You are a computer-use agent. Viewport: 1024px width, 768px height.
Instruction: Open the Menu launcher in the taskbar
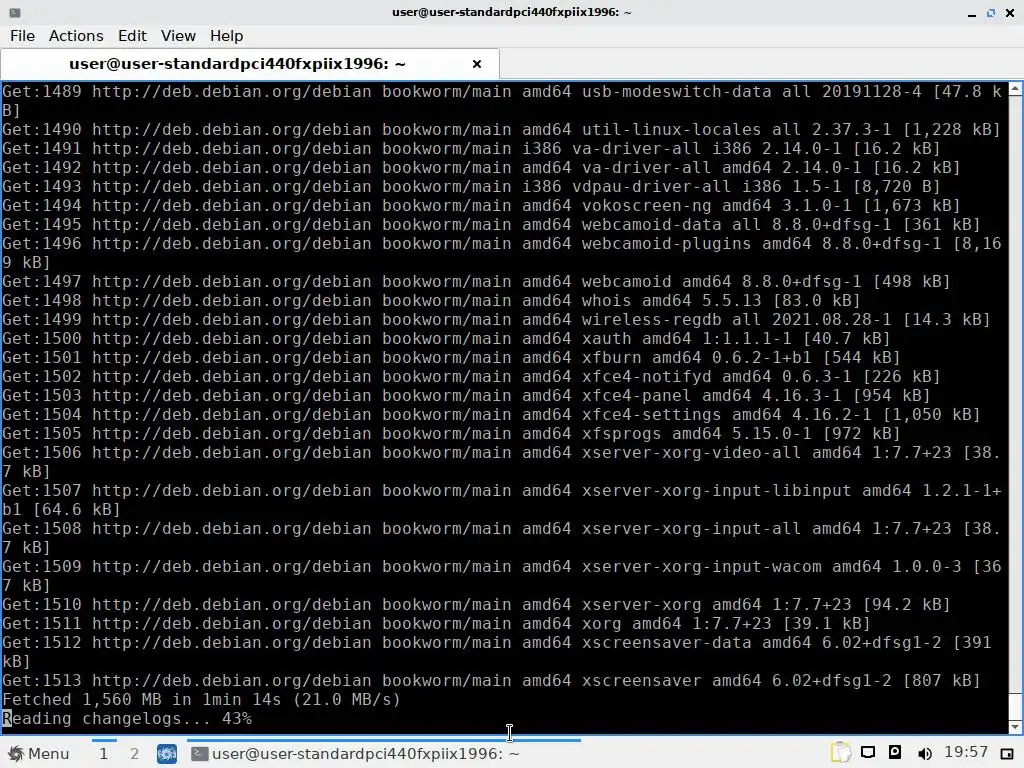38,754
